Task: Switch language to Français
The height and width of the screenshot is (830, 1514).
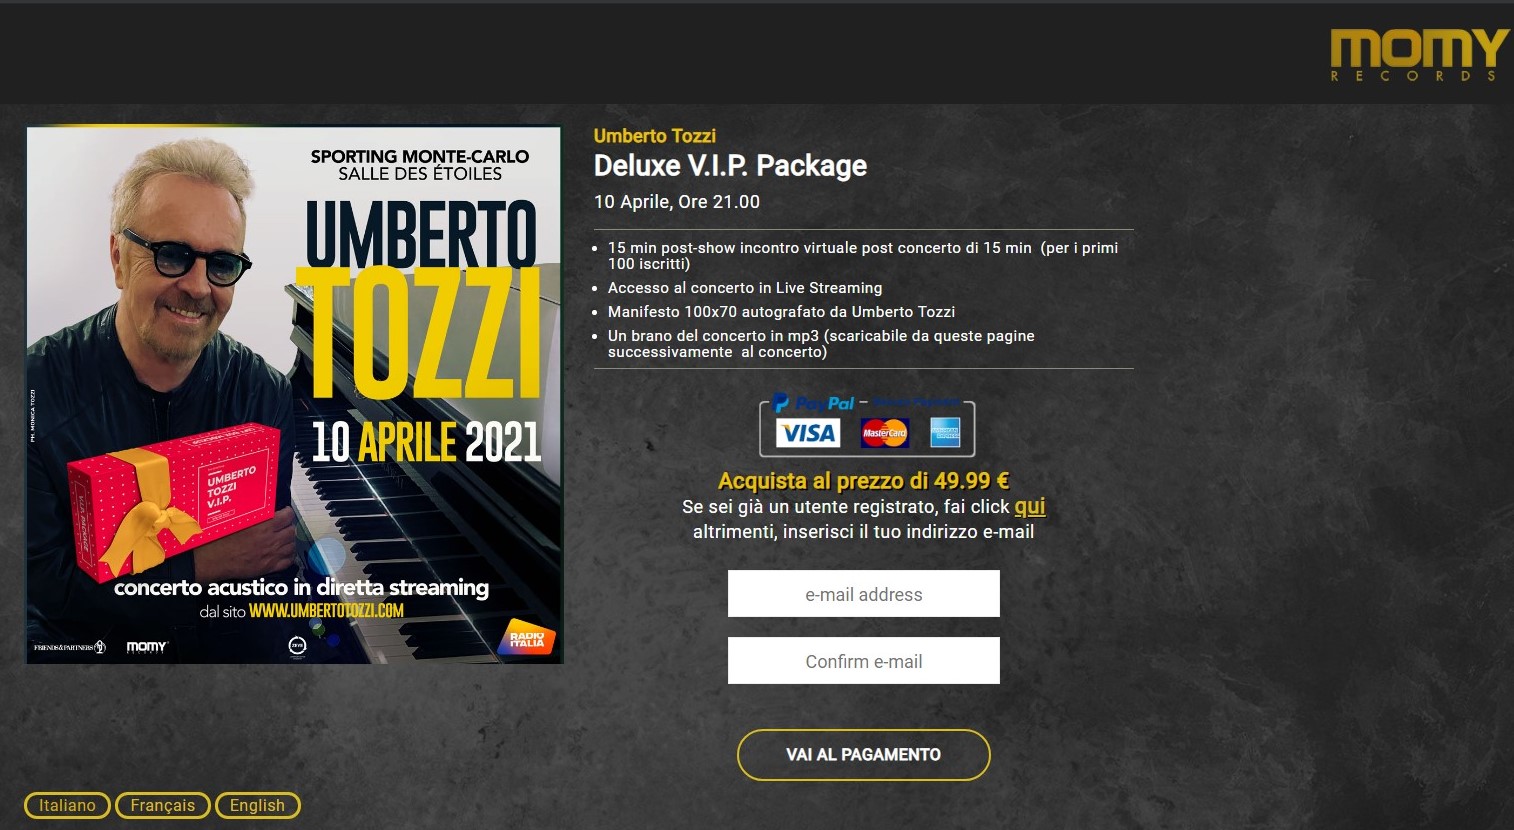Action: click(163, 805)
